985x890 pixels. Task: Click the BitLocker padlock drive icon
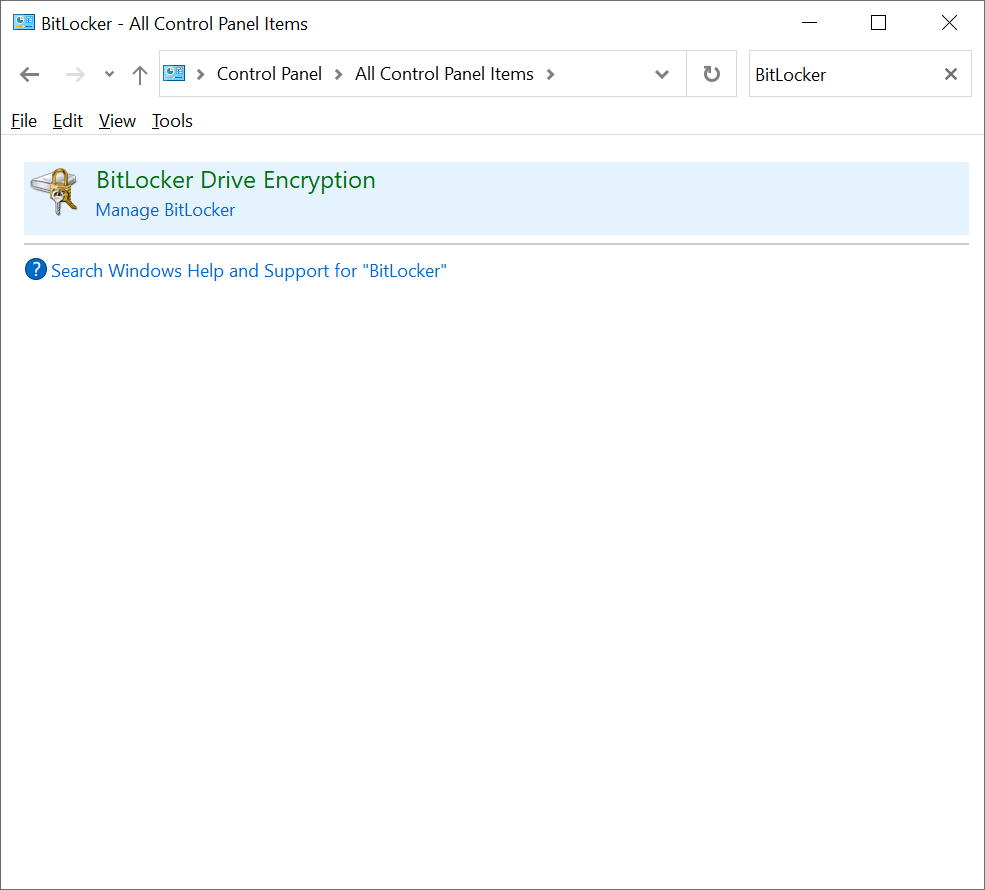(x=55, y=192)
